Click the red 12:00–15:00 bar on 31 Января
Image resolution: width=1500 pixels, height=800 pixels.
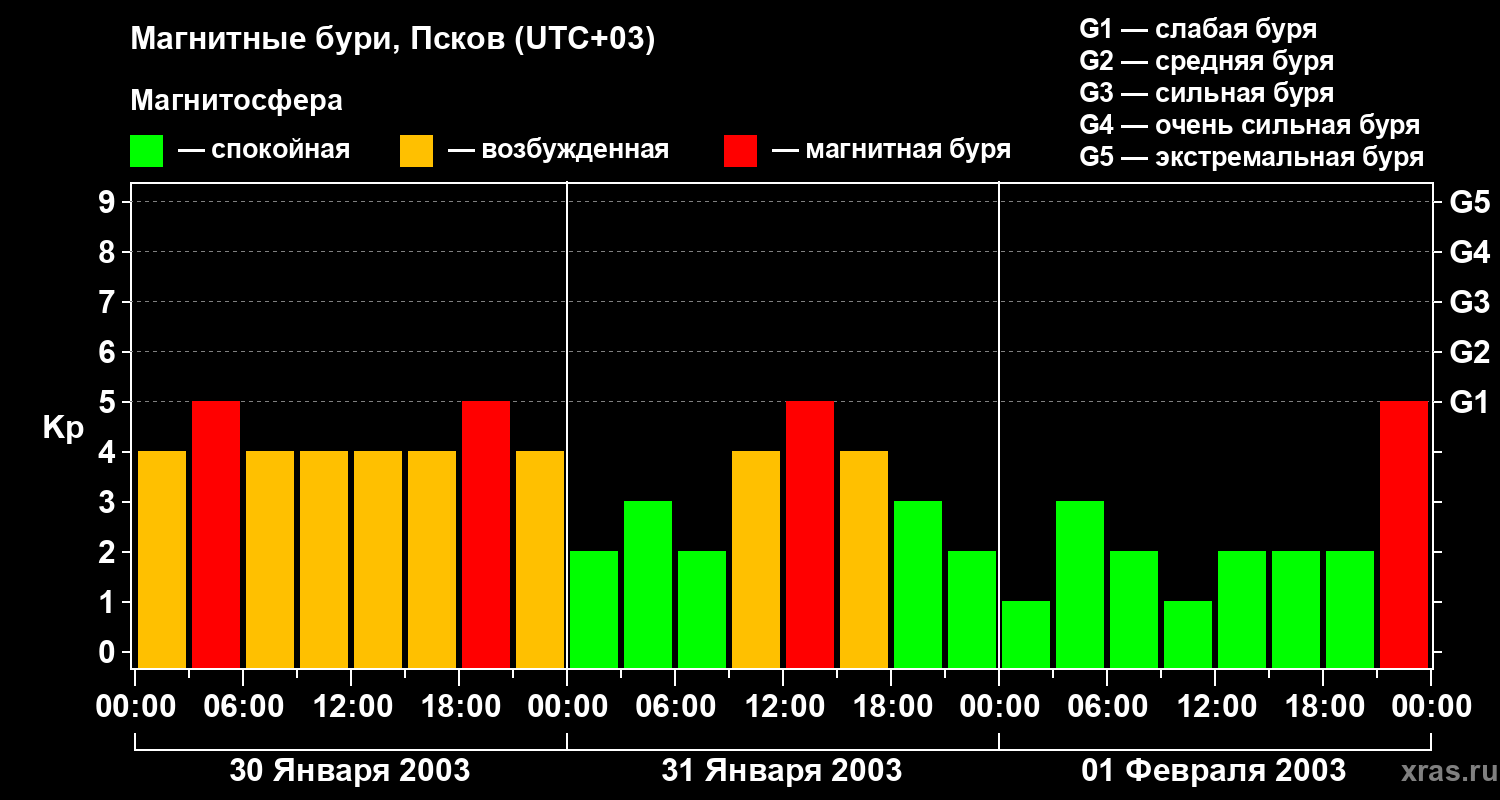[x=810, y=534]
